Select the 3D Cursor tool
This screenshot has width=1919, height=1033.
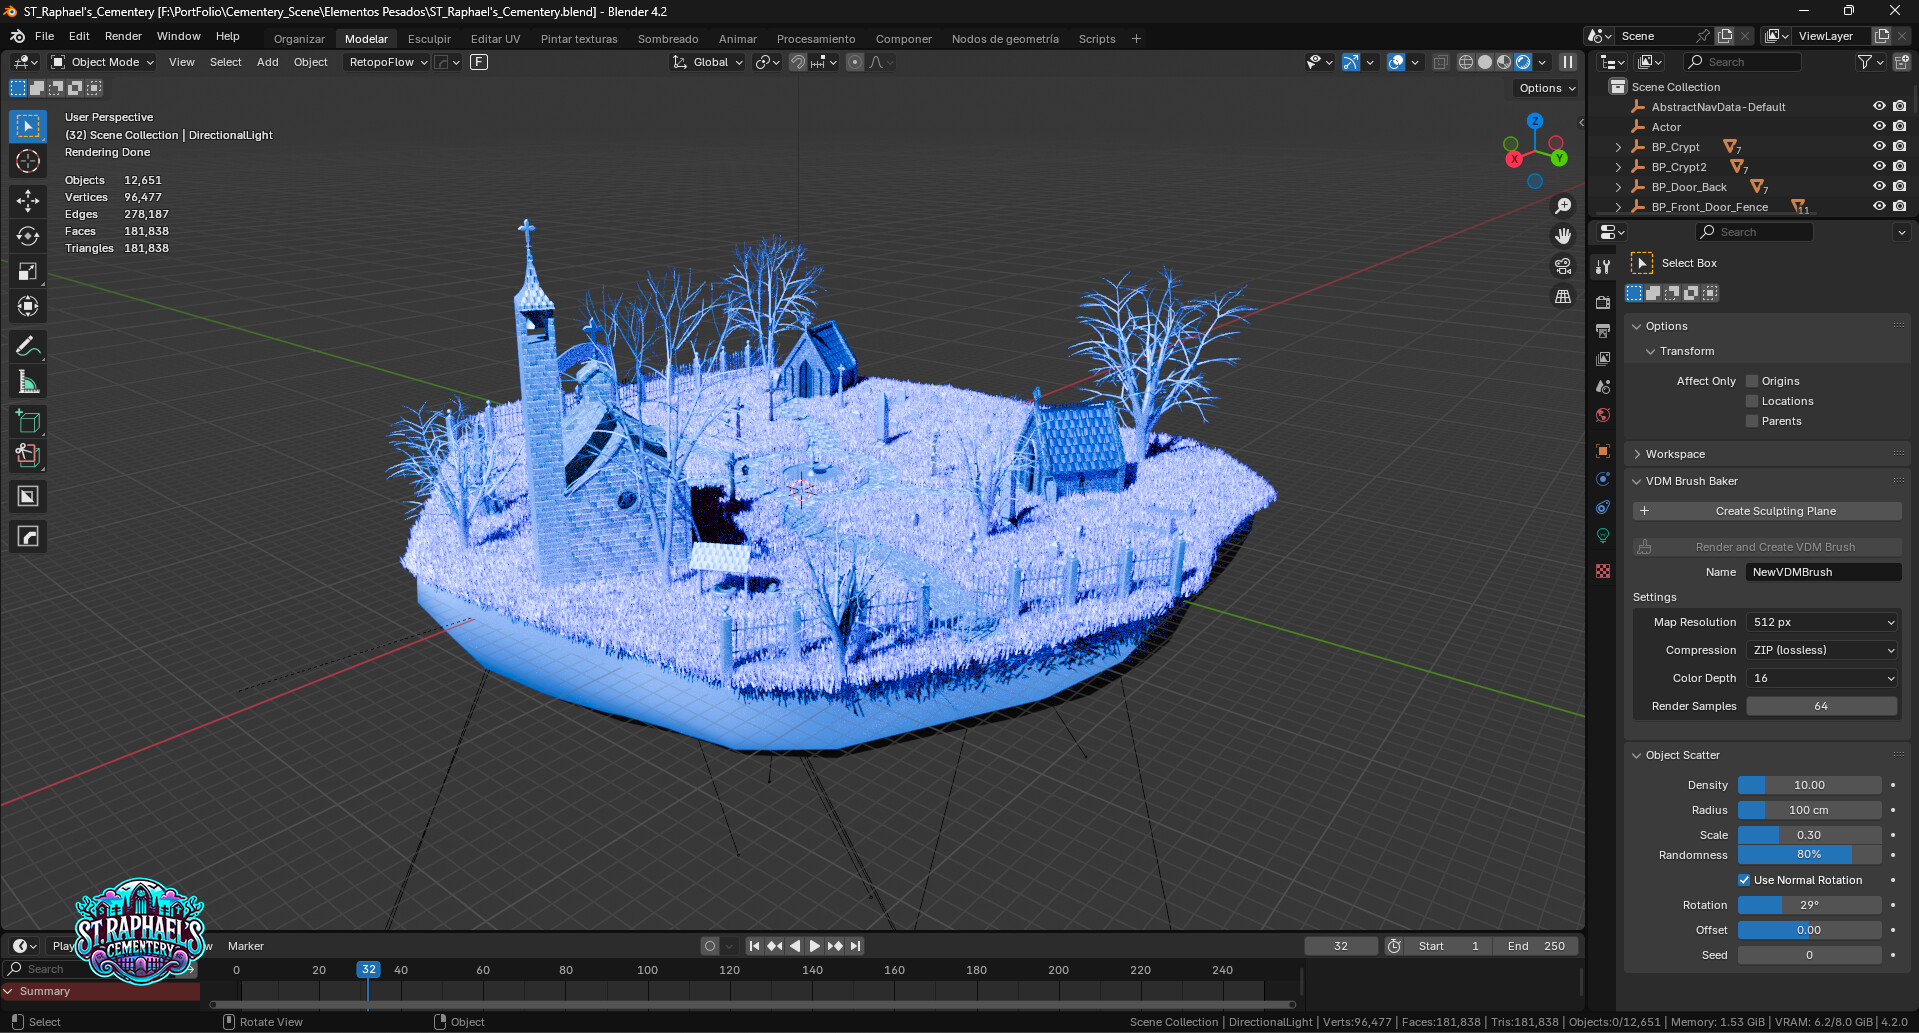pyautogui.click(x=27, y=160)
